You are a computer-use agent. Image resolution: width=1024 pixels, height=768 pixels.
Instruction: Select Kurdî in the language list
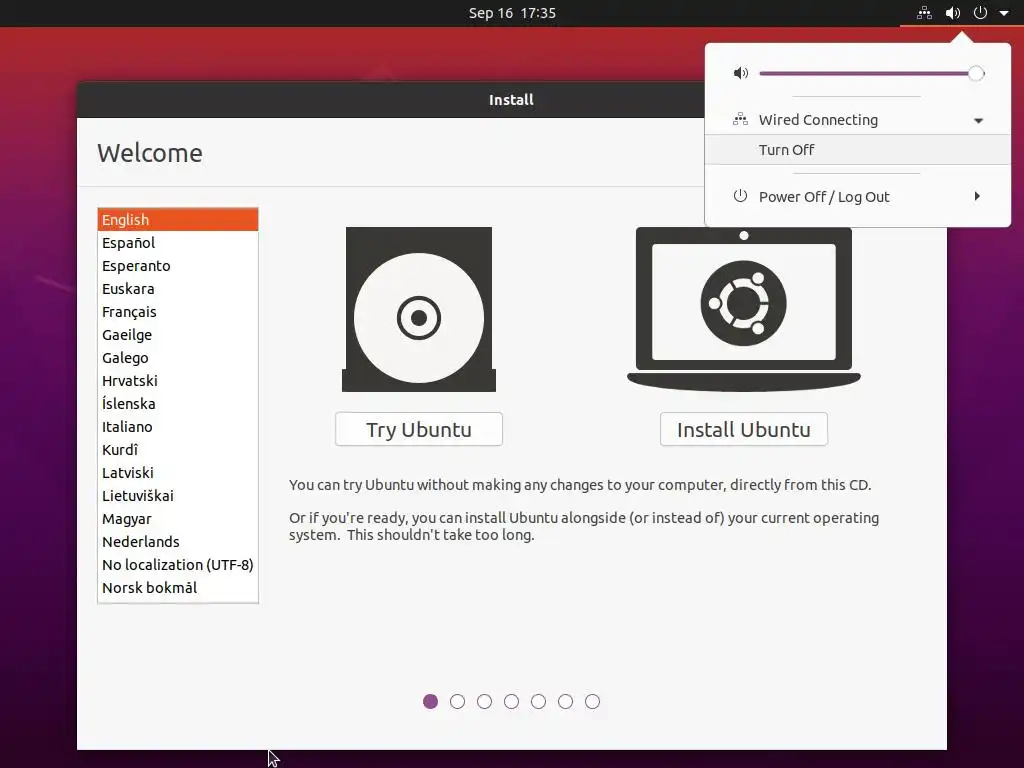tap(178, 449)
